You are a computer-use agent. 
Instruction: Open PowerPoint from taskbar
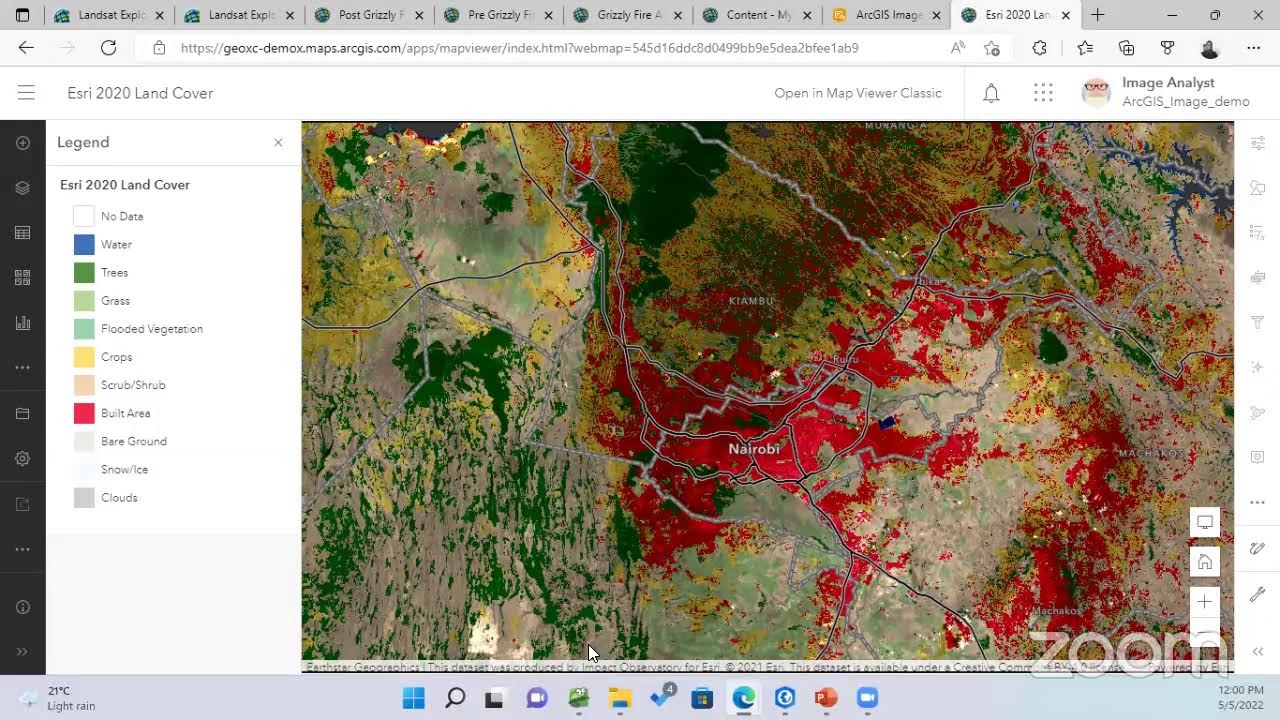(826, 698)
